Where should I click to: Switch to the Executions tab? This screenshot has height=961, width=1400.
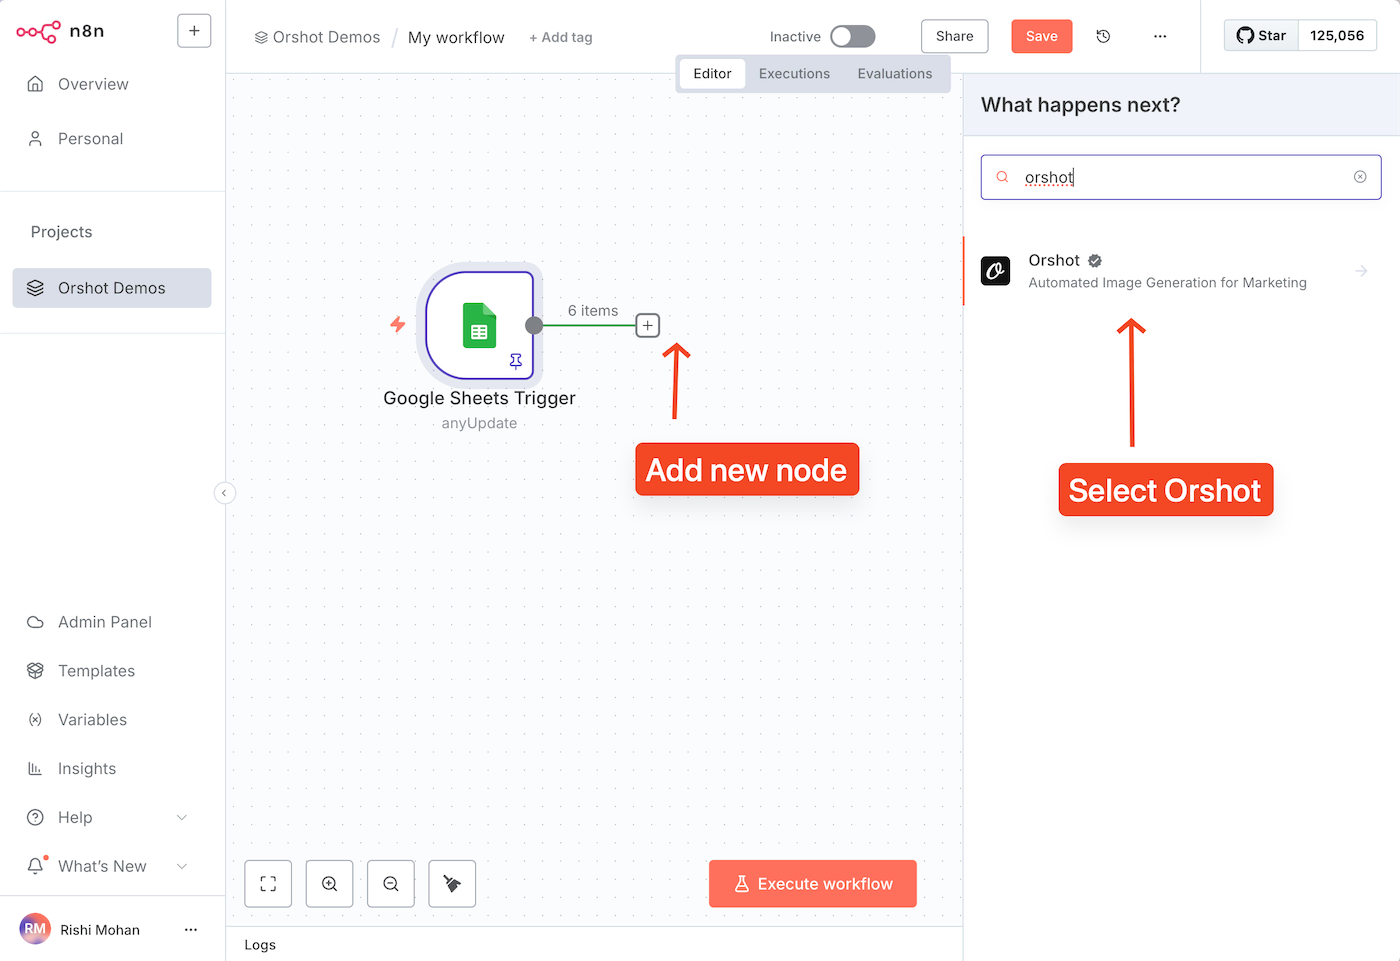(x=794, y=74)
